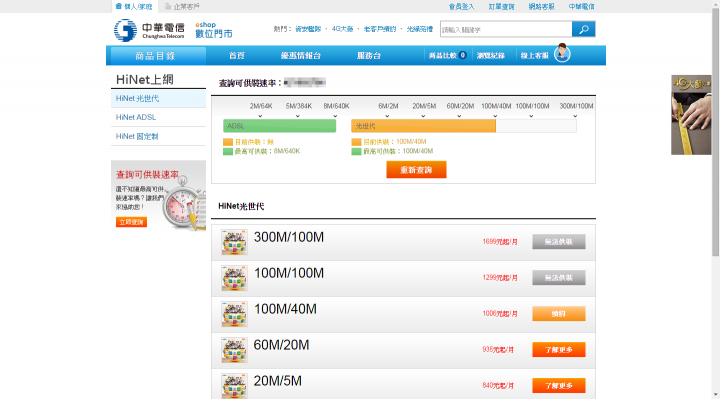Click the 1299元 monthly price text
This screenshot has height=399, width=720.
tap(500, 277)
